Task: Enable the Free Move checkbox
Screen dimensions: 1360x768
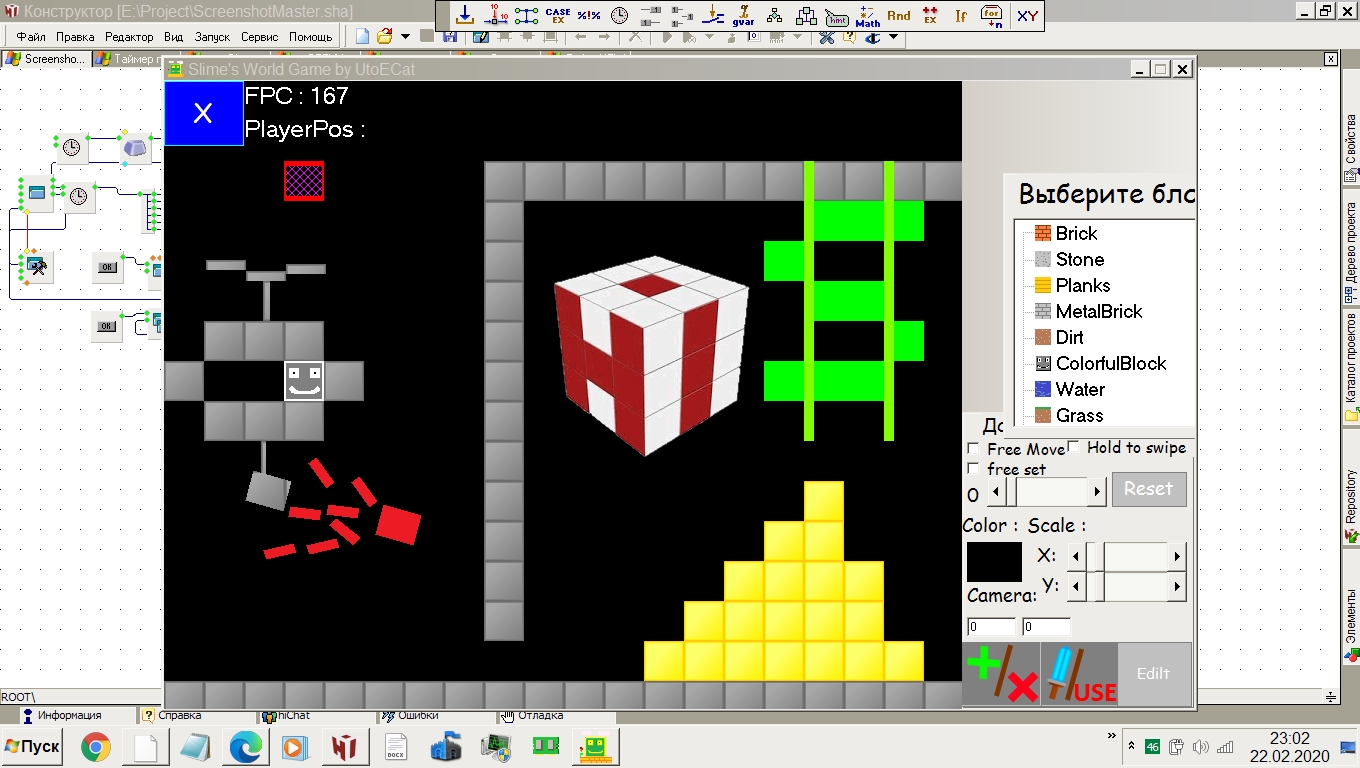Action: (973, 449)
